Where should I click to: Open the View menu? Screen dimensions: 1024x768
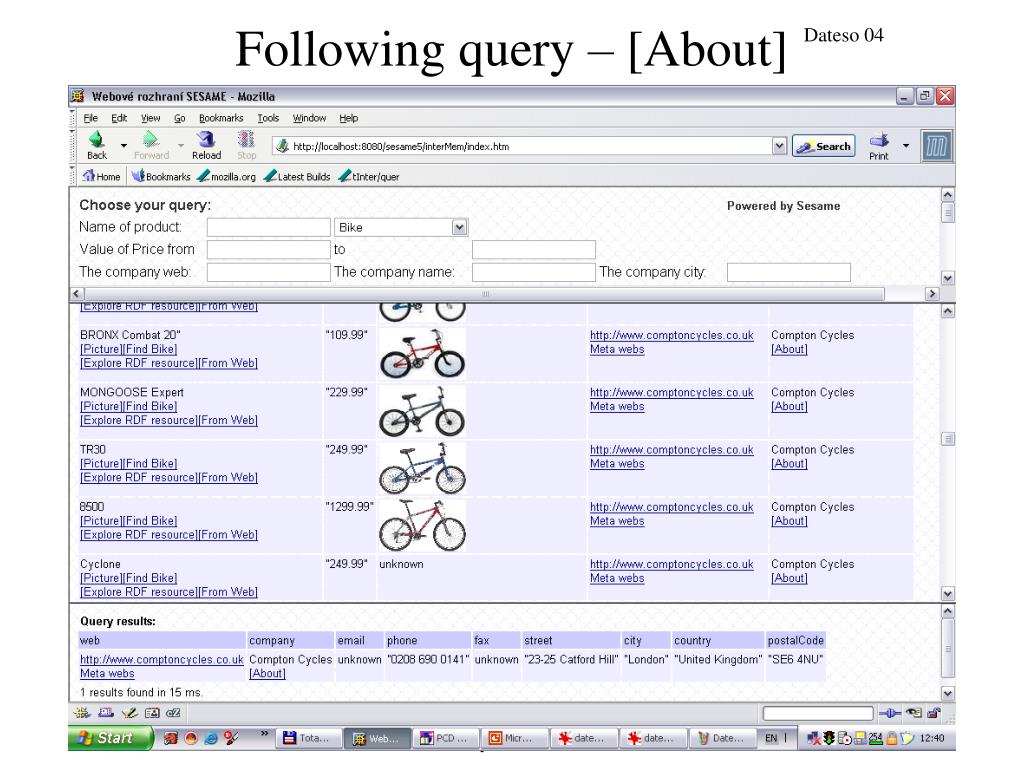[x=150, y=118]
